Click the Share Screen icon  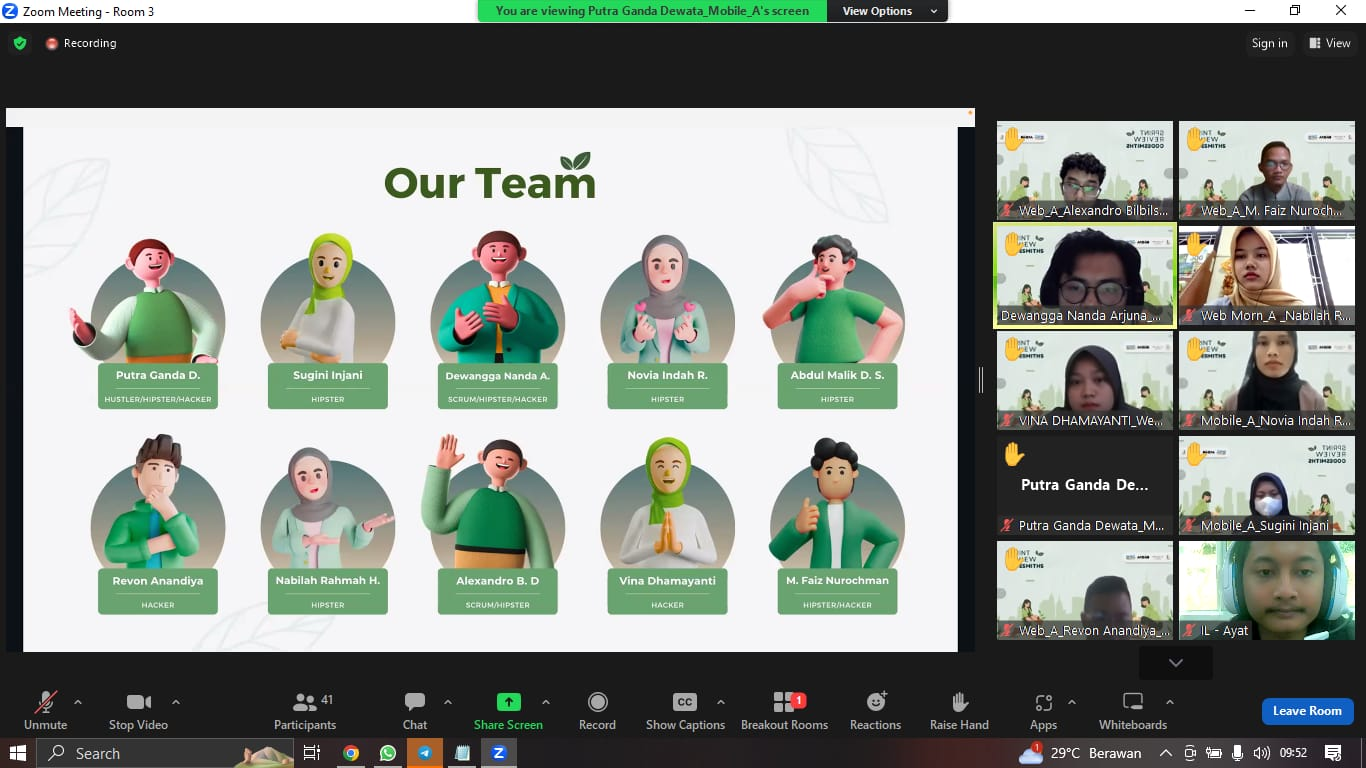[x=508, y=702]
